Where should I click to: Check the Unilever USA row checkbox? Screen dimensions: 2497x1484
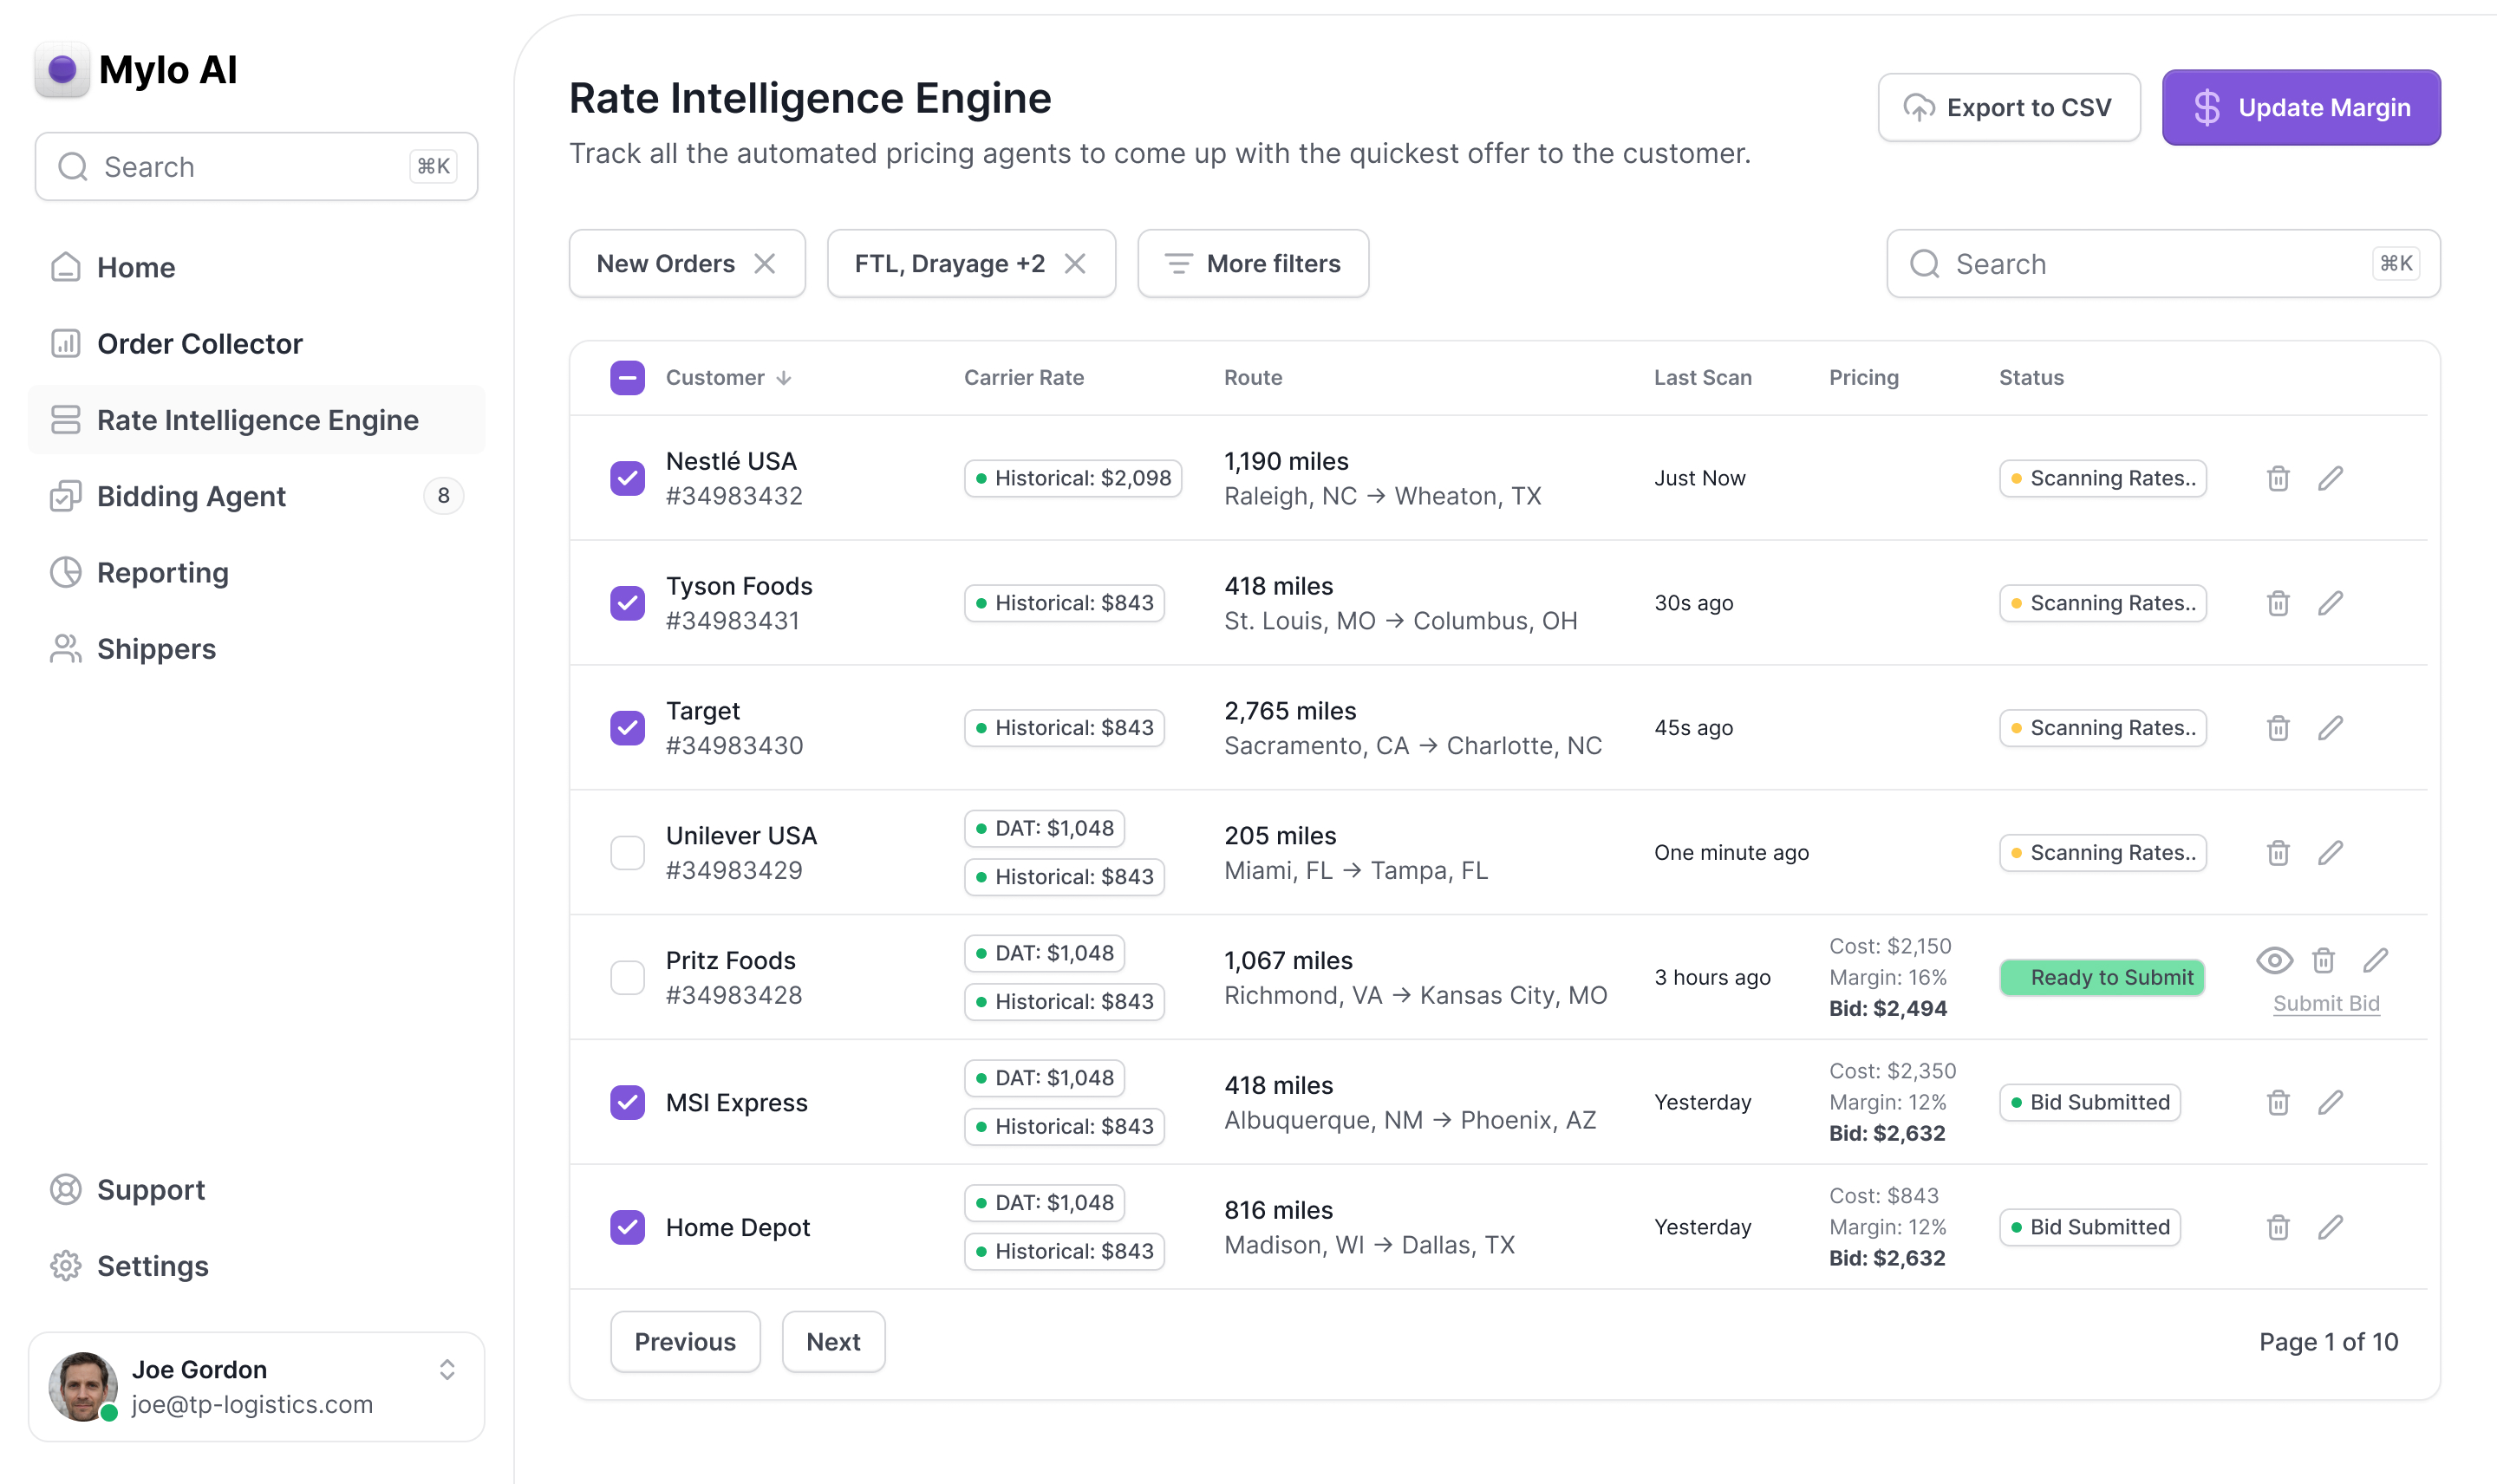point(627,852)
